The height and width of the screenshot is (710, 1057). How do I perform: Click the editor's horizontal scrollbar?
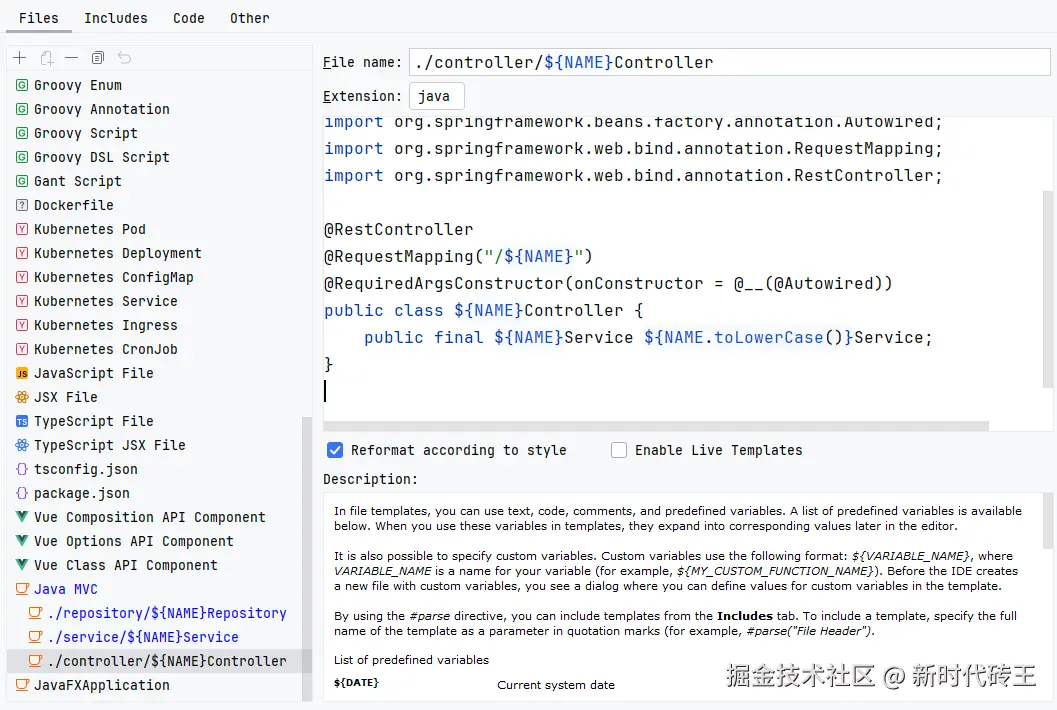(x=656, y=426)
